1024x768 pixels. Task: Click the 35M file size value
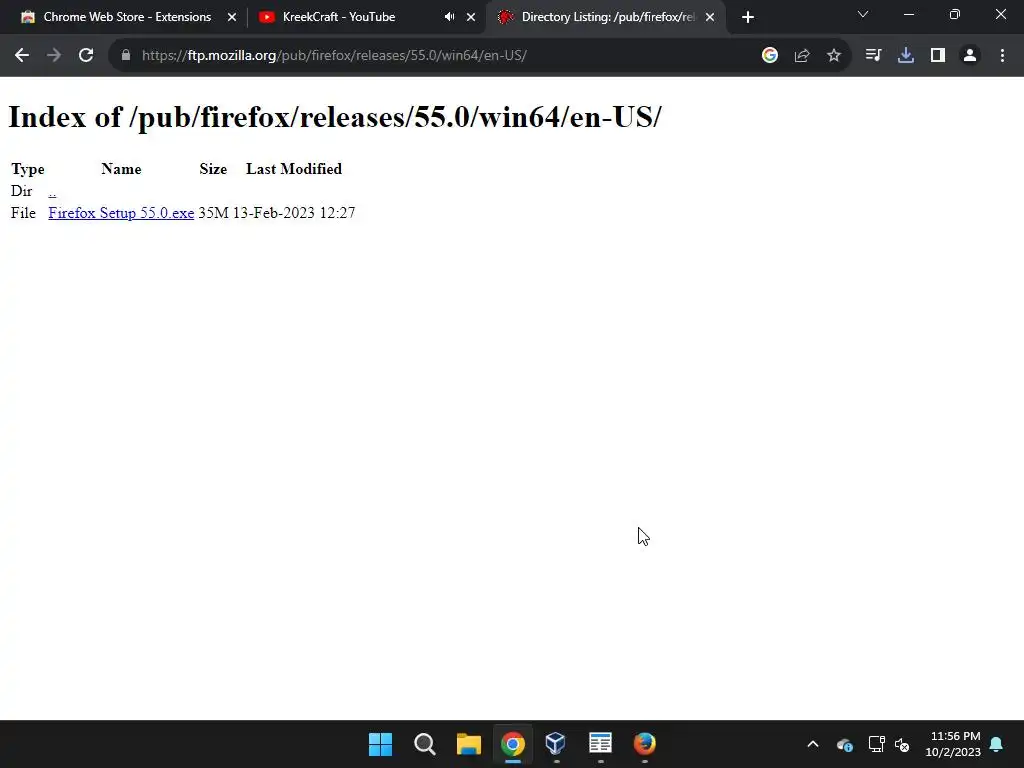(214, 213)
